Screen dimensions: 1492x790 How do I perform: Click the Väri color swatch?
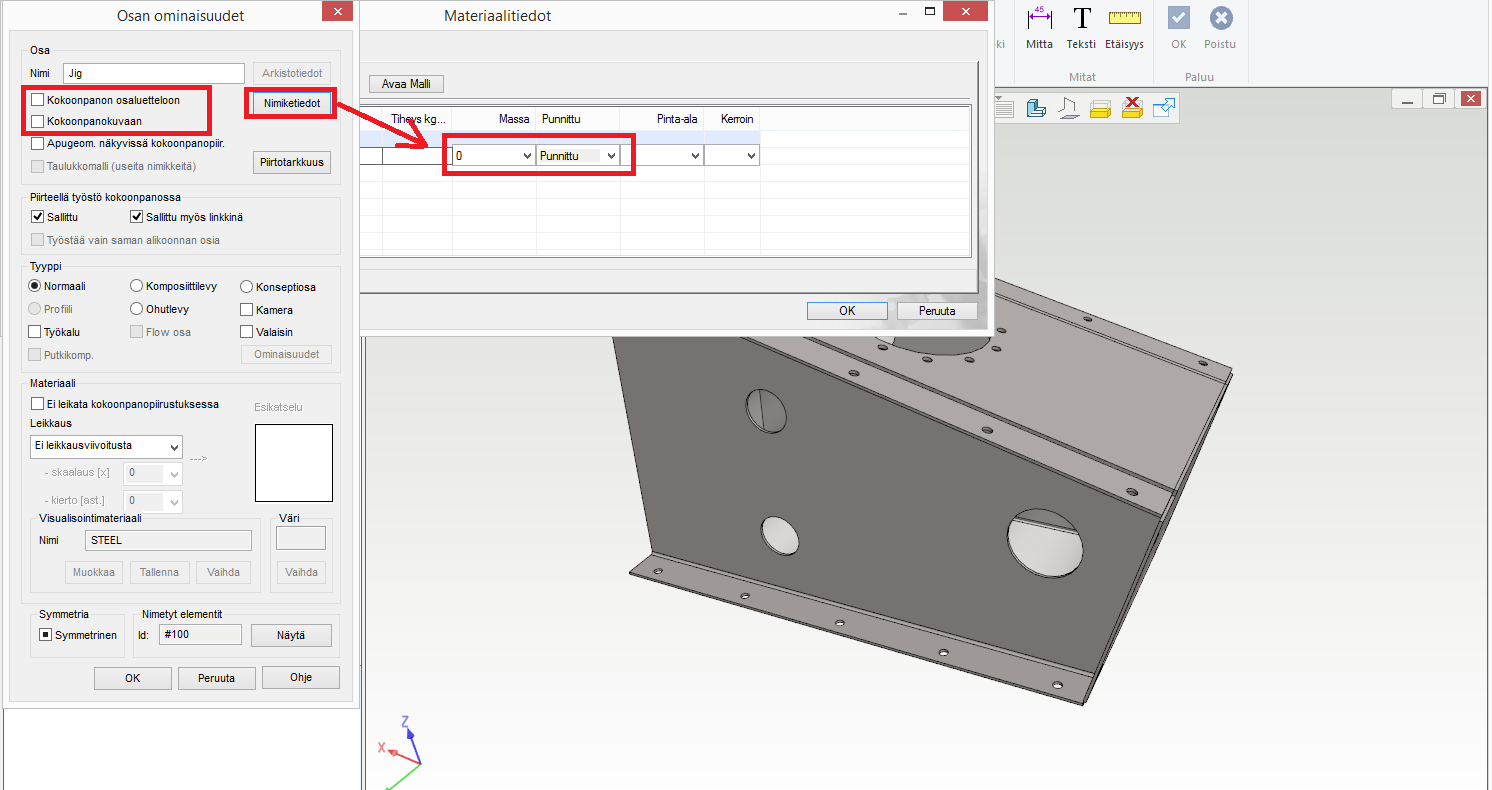(x=301, y=539)
